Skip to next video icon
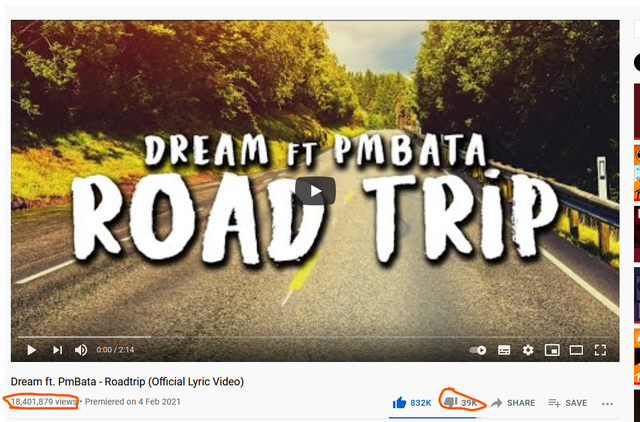640x422 pixels. (x=58, y=350)
